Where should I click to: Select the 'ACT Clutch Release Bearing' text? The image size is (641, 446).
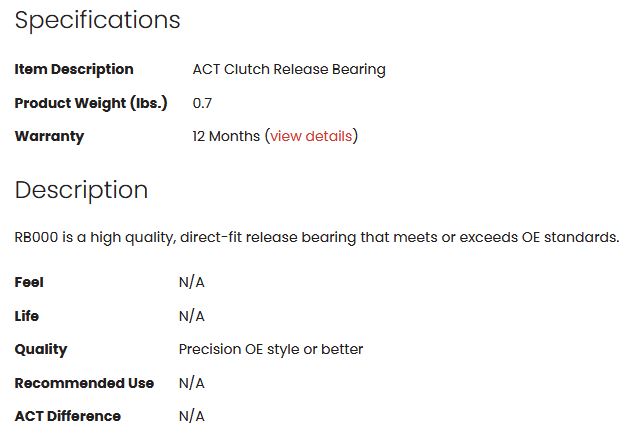(x=289, y=69)
